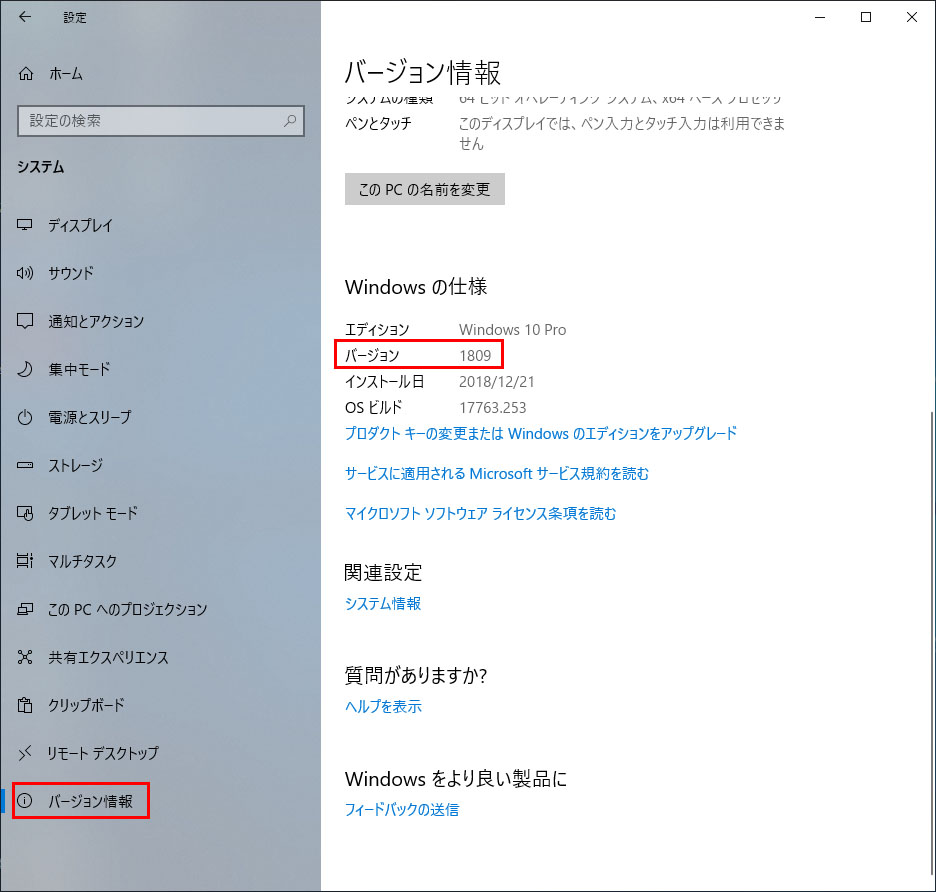Open the ホーム home icon
Screen dimensions: 936x892
pos(26,74)
